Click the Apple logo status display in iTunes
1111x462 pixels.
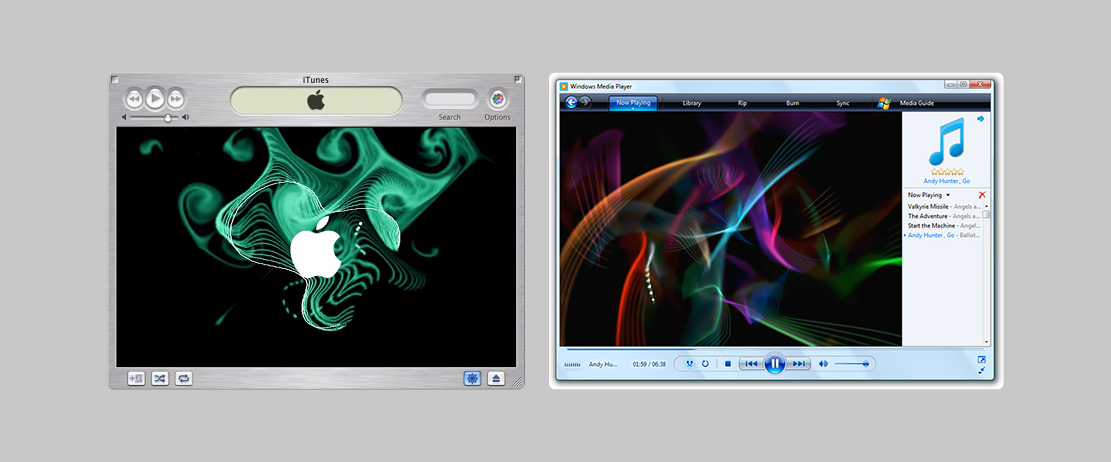point(316,100)
